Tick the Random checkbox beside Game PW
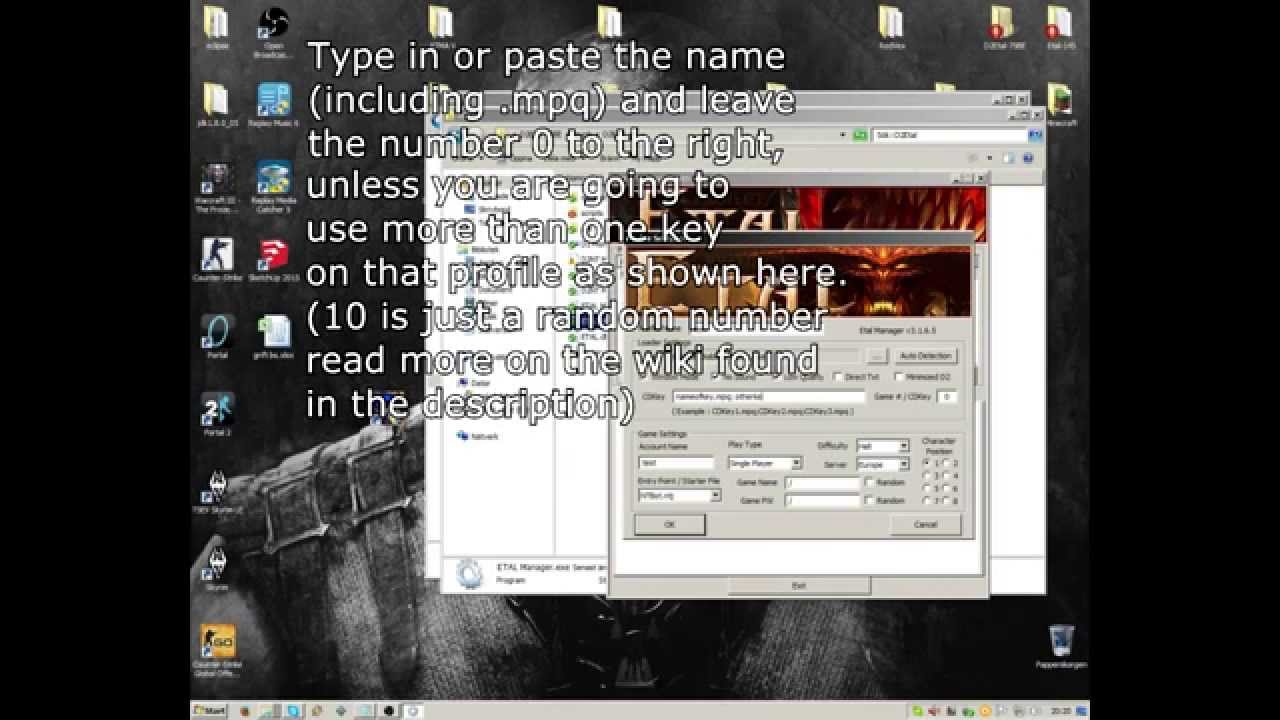The image size is (1280, 720). (869, 500)
